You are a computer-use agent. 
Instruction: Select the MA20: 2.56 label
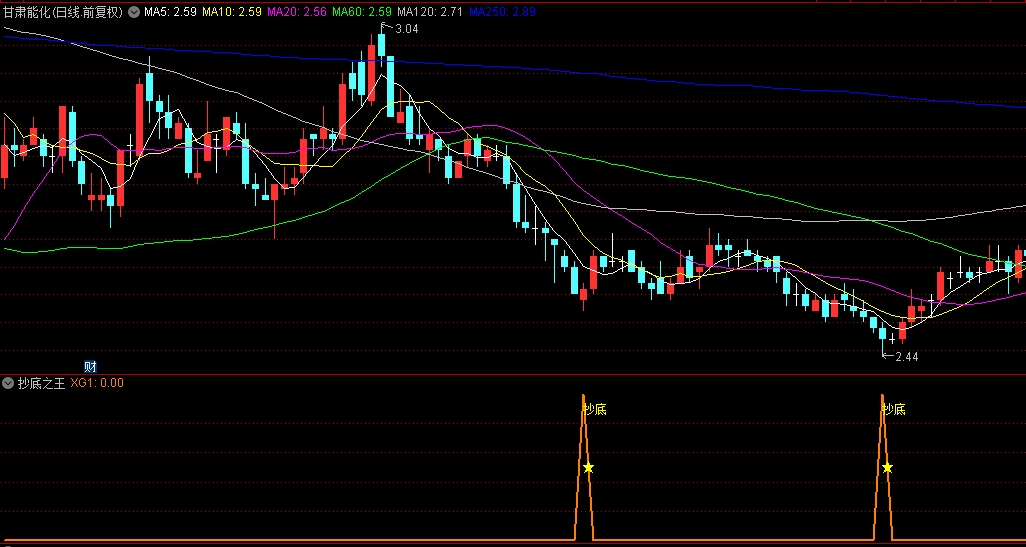[x=296, y=11]
